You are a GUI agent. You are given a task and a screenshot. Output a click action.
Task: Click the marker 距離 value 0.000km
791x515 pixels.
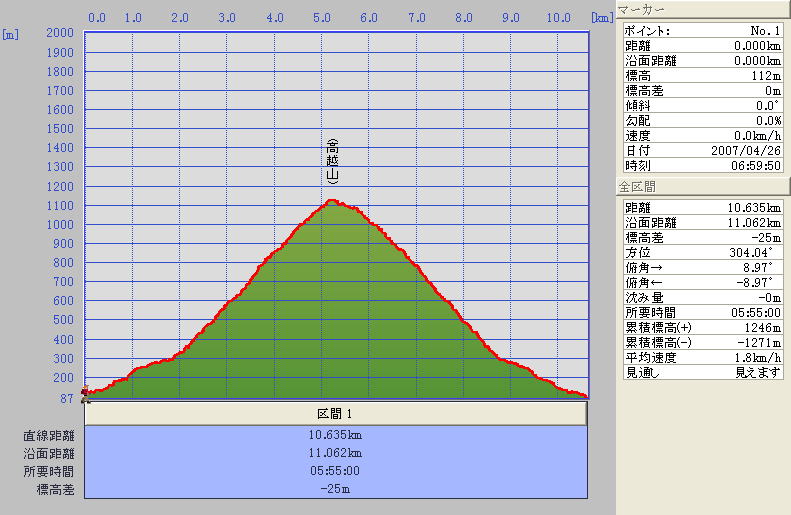(x=757, y=45)
